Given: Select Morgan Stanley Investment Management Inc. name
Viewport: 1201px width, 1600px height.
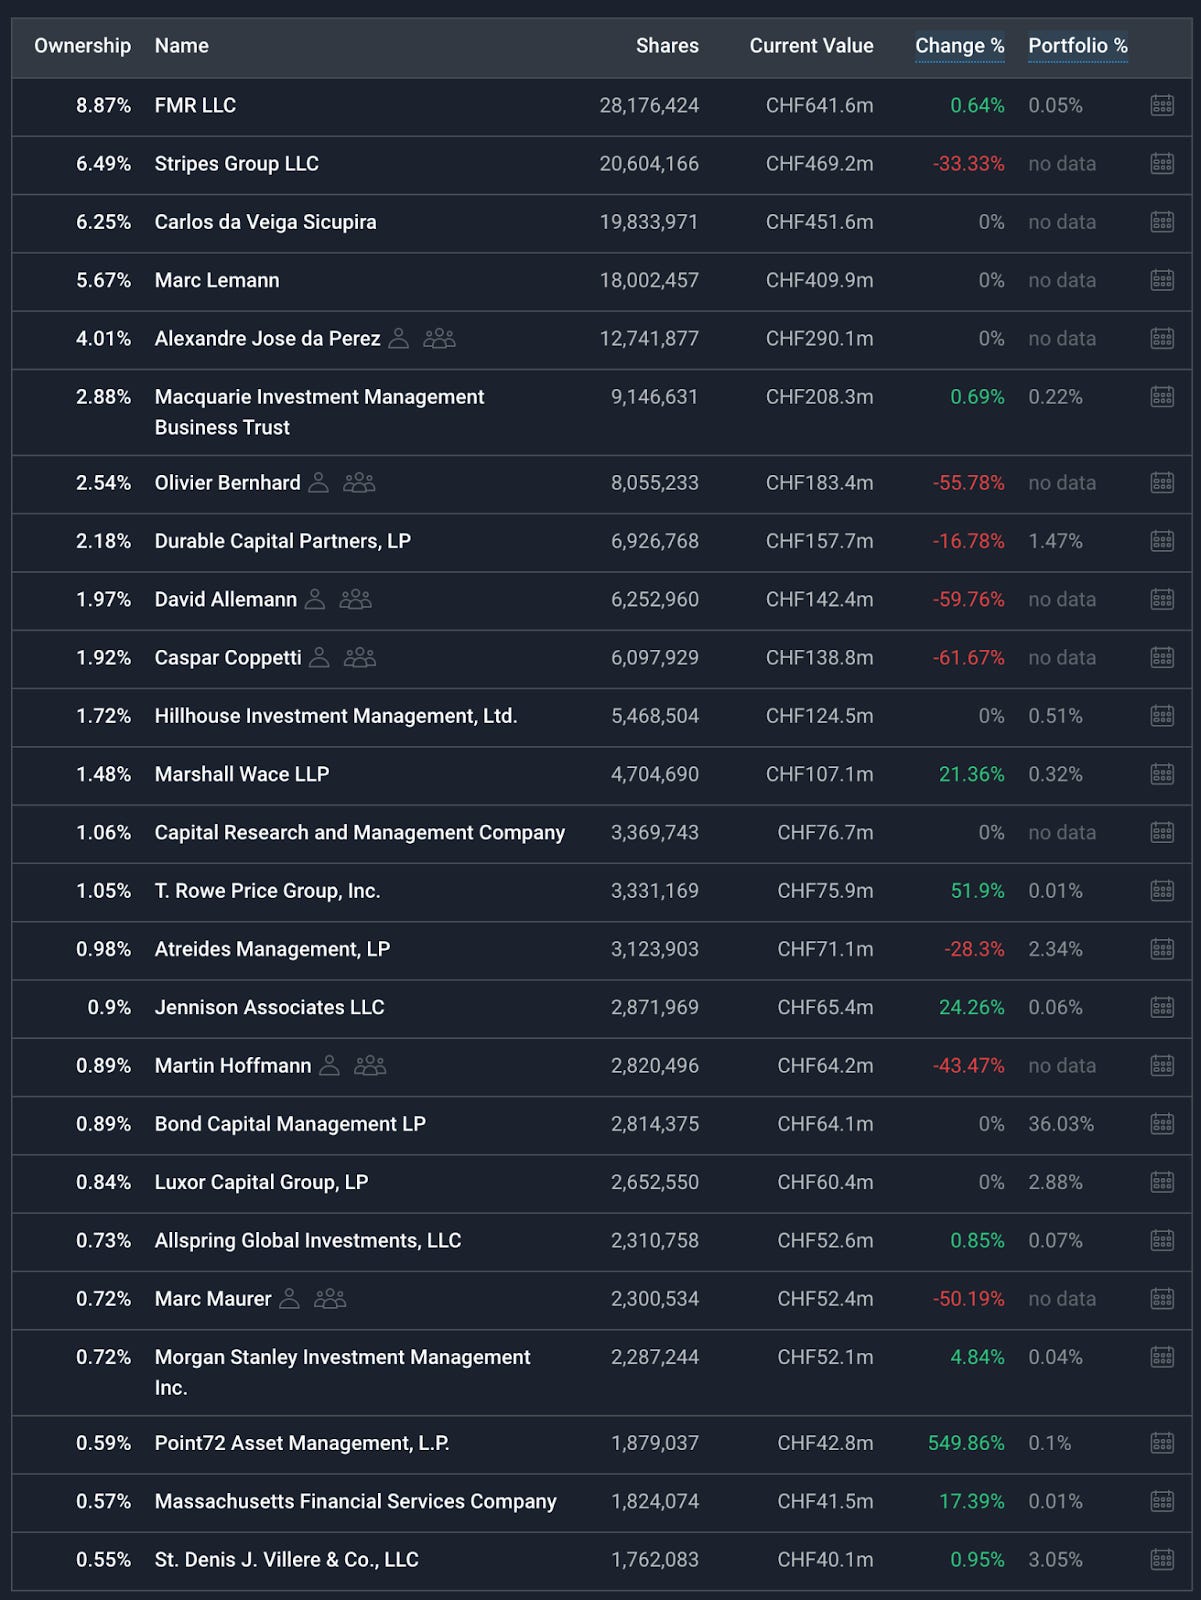Looking at the screenshot, I should click(x=343, y=1372).
